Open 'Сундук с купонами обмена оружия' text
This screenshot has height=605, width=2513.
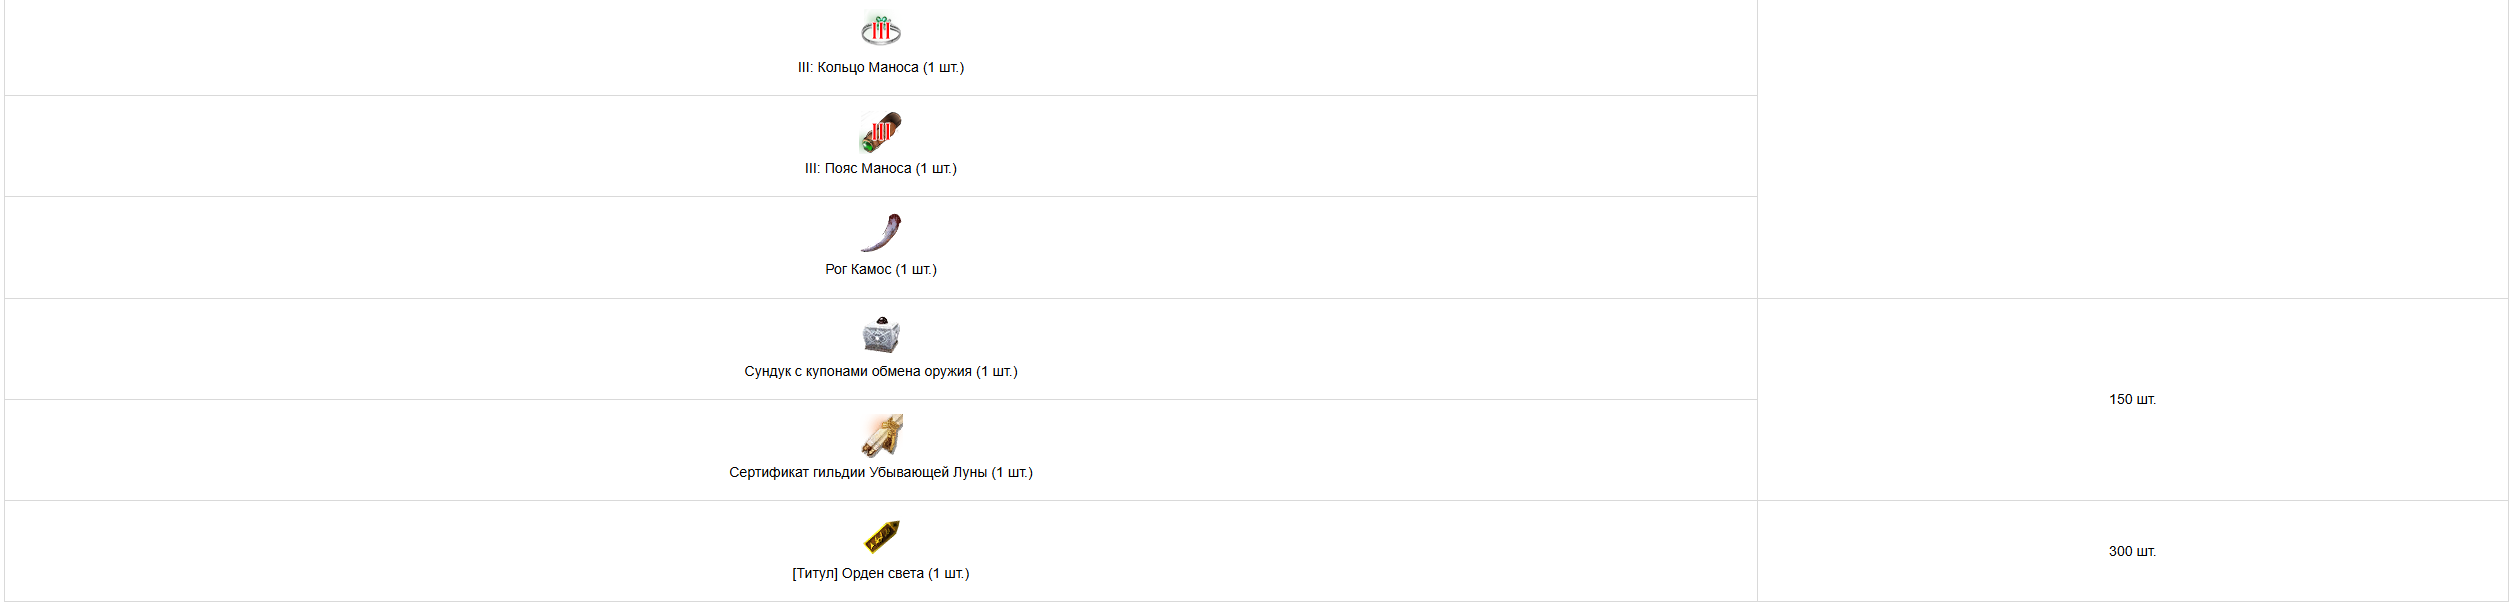(x=858, y=371)
